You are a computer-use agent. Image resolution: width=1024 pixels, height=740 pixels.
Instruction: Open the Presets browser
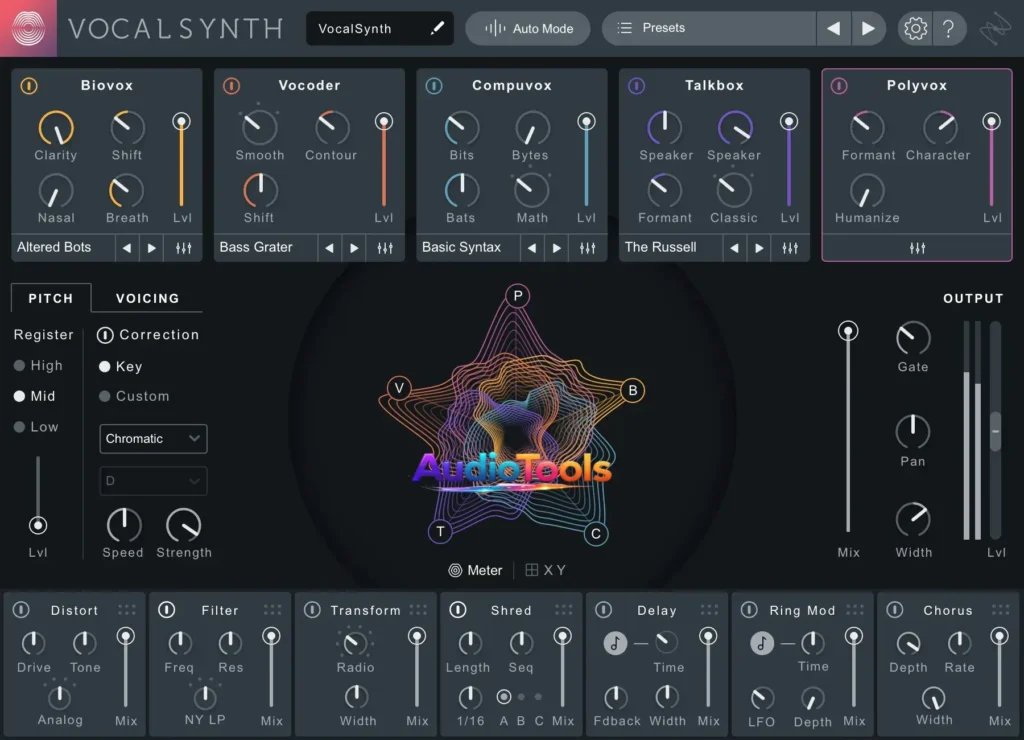pos(700,28)
